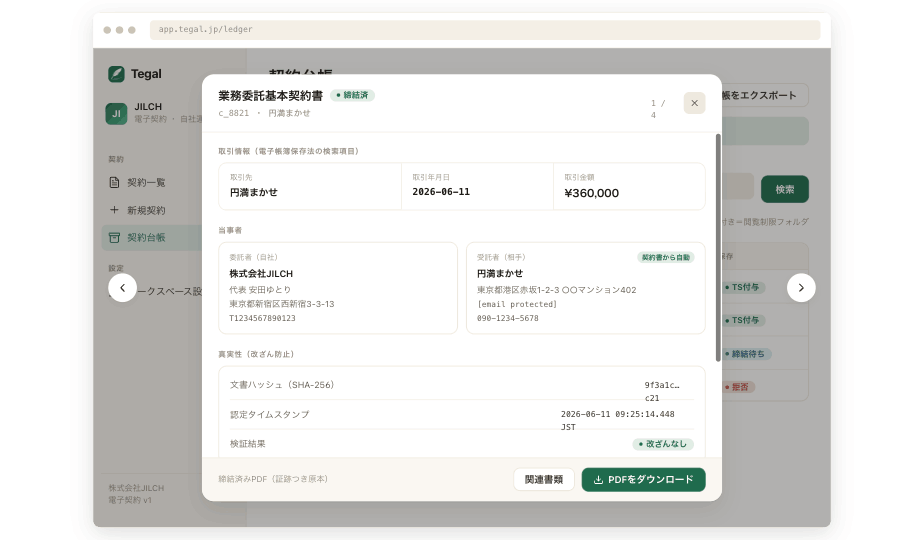This screenshot has height=540, width=924.
Task: Open the JILCH workspace avatar
Action: click(116, 113)
